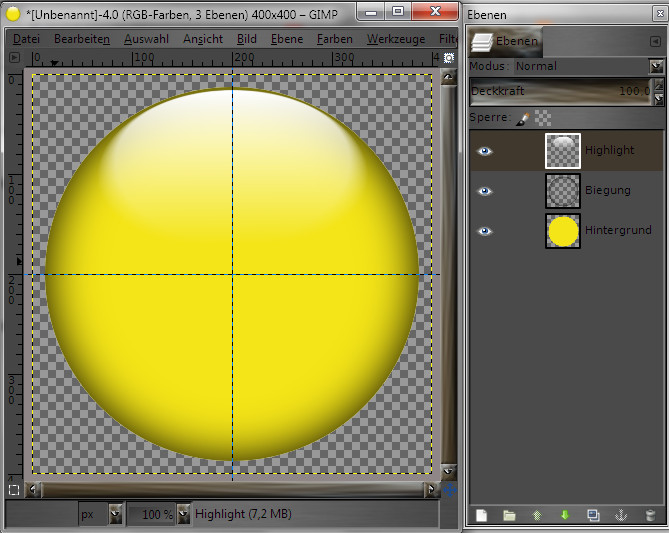Anchor the floating layer
The height and width of the screenshot is (533, 669).
pyautogui.click(x=621, y=515)
